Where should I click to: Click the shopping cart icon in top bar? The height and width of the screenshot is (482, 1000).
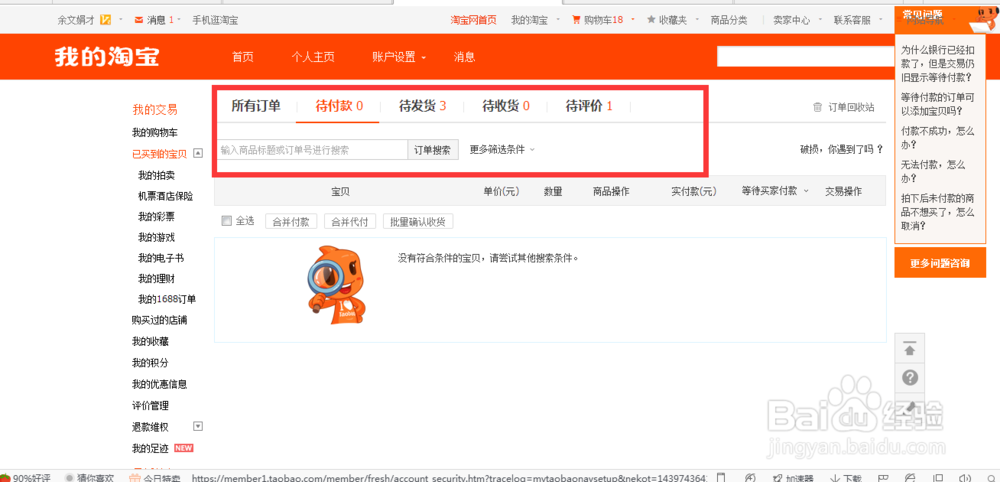pyautogui.click(x=577, y=20)
